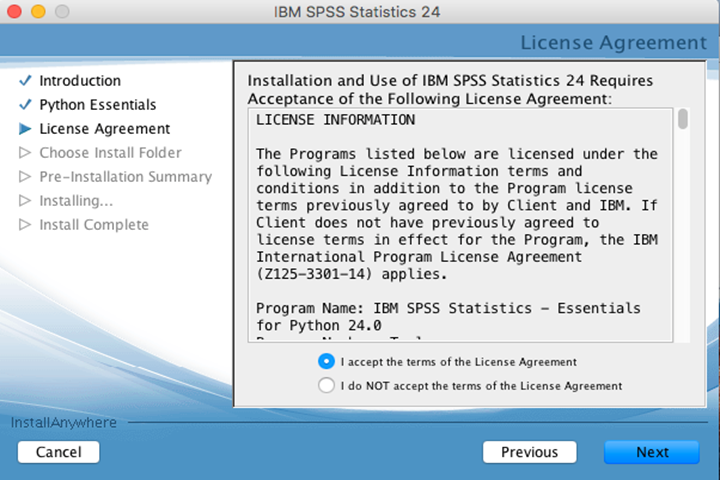
Task: Close the window with red button
Action: coord(15,11)
